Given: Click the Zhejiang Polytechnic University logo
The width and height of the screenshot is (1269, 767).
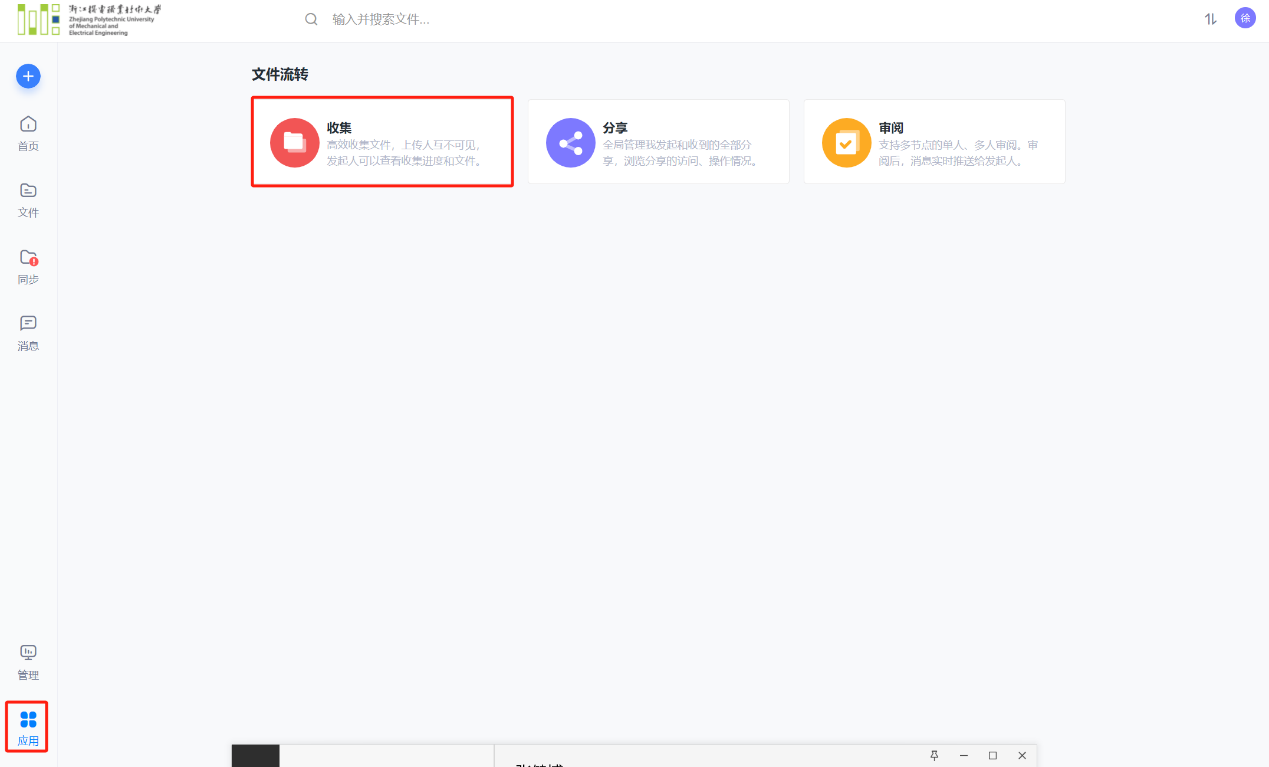Looking at the screenshot, I should click(88, 20).
